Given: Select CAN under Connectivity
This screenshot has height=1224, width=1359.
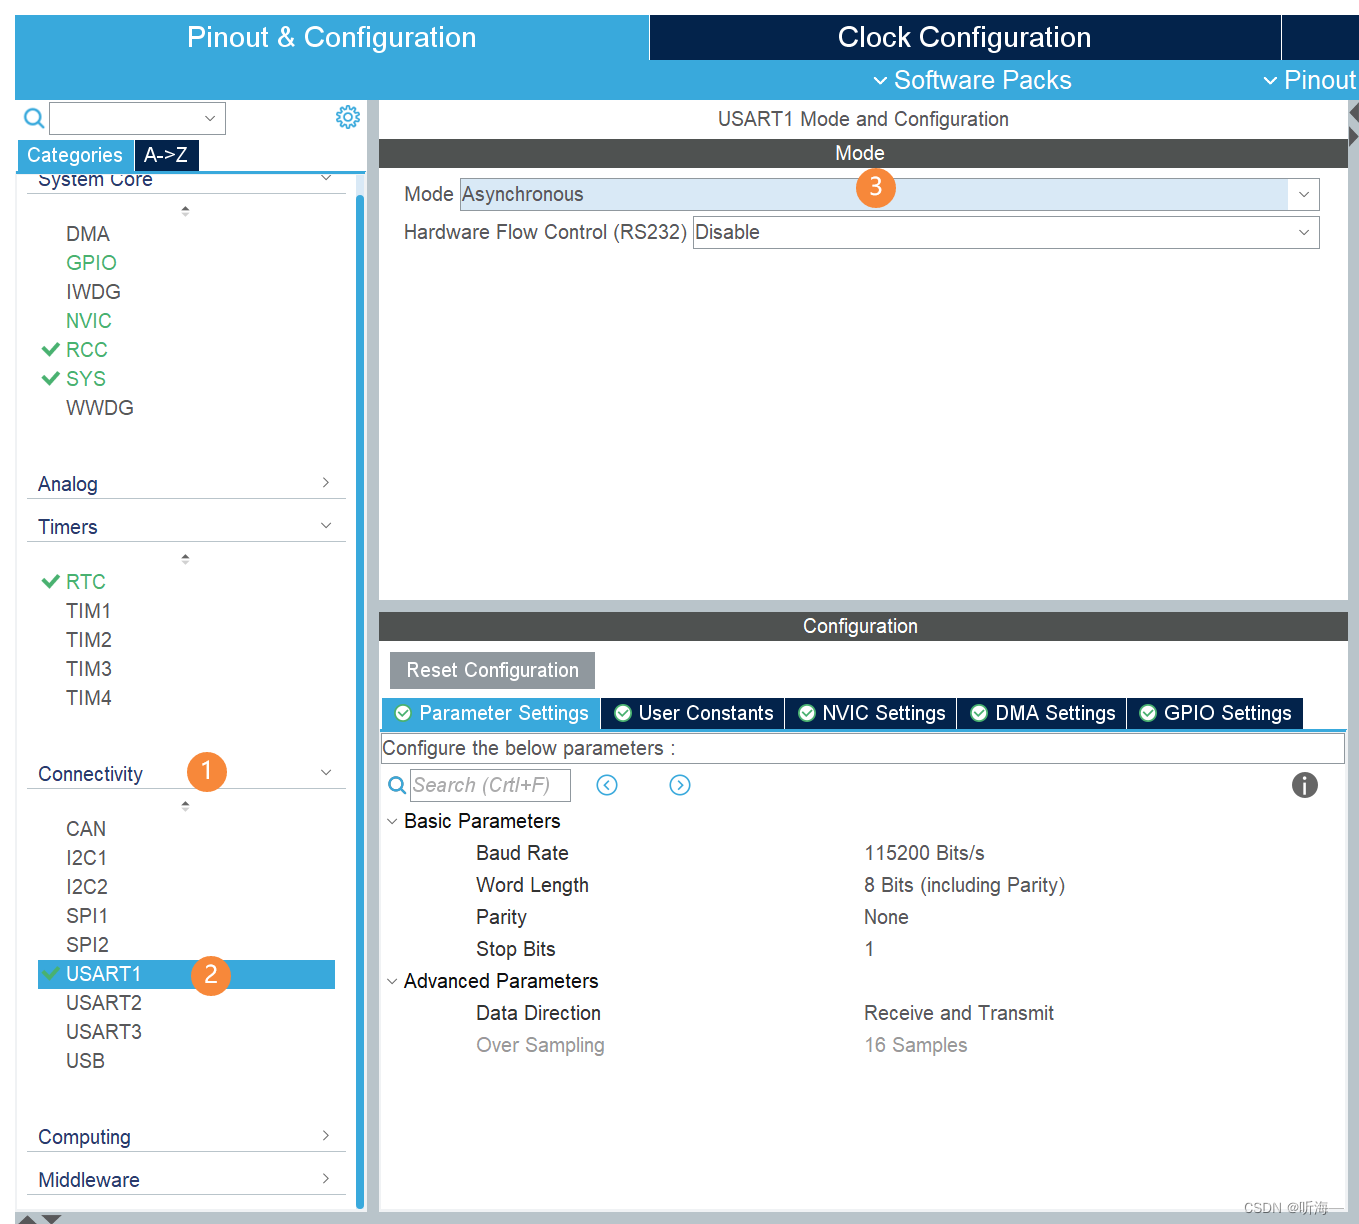Looking at the screenshot, I should coord(86,829).
